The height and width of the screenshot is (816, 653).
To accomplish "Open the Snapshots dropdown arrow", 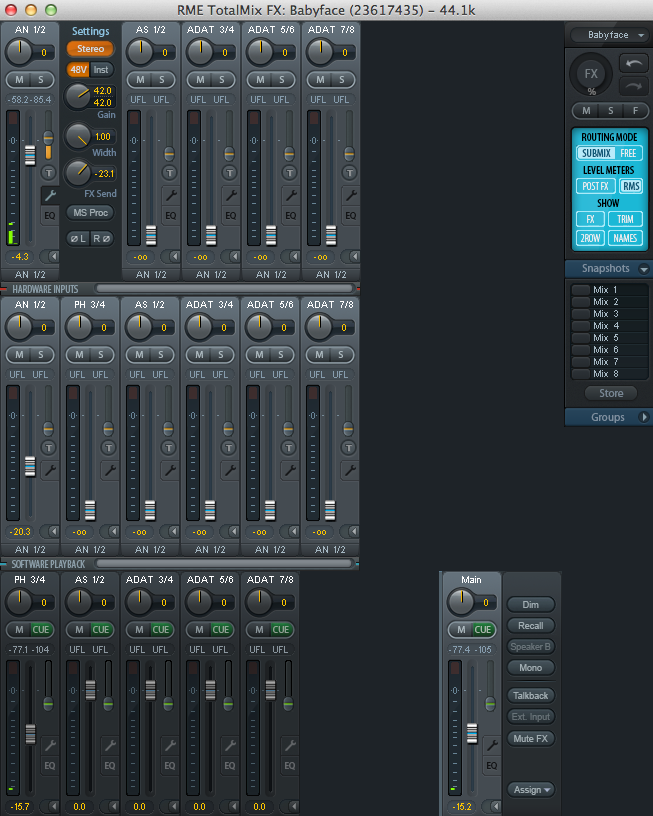I will [x=644, y=269].
